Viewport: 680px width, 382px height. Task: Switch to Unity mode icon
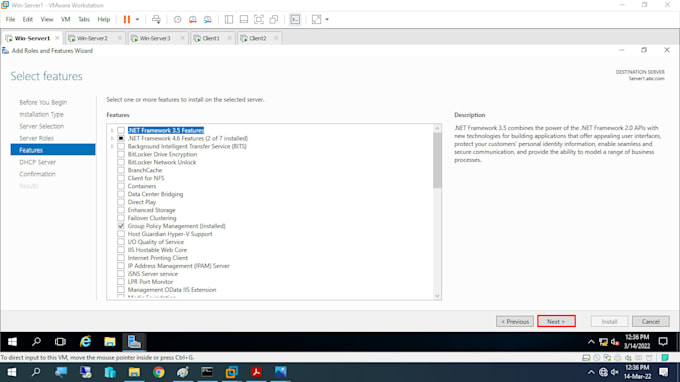[x=274, y=20]
